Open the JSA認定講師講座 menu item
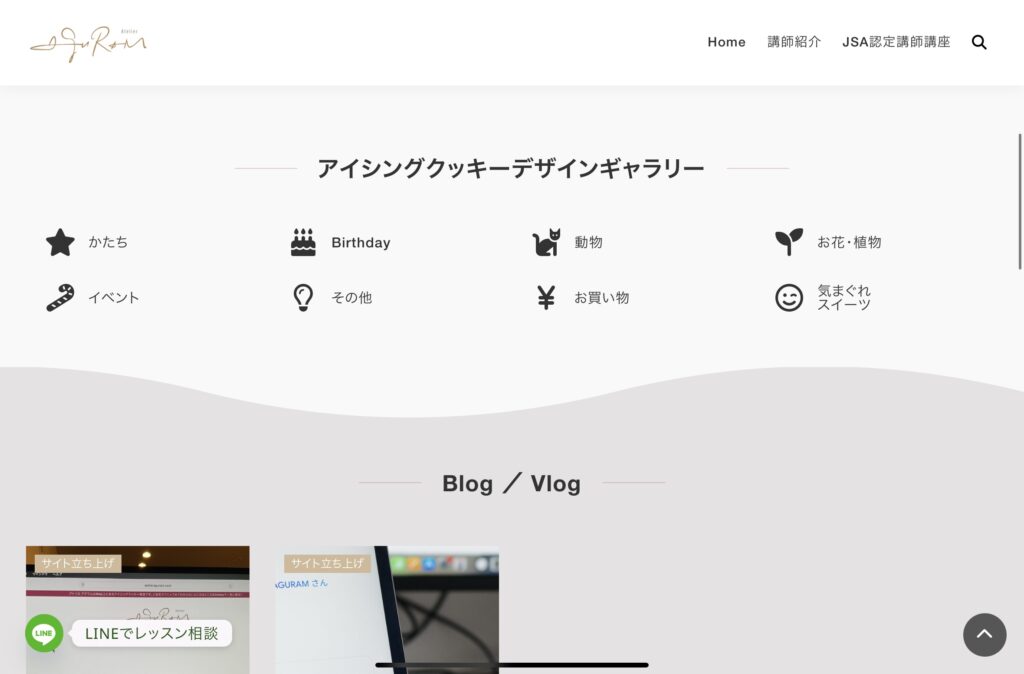The image size is (1024, 674). click(x=896, y=42)
